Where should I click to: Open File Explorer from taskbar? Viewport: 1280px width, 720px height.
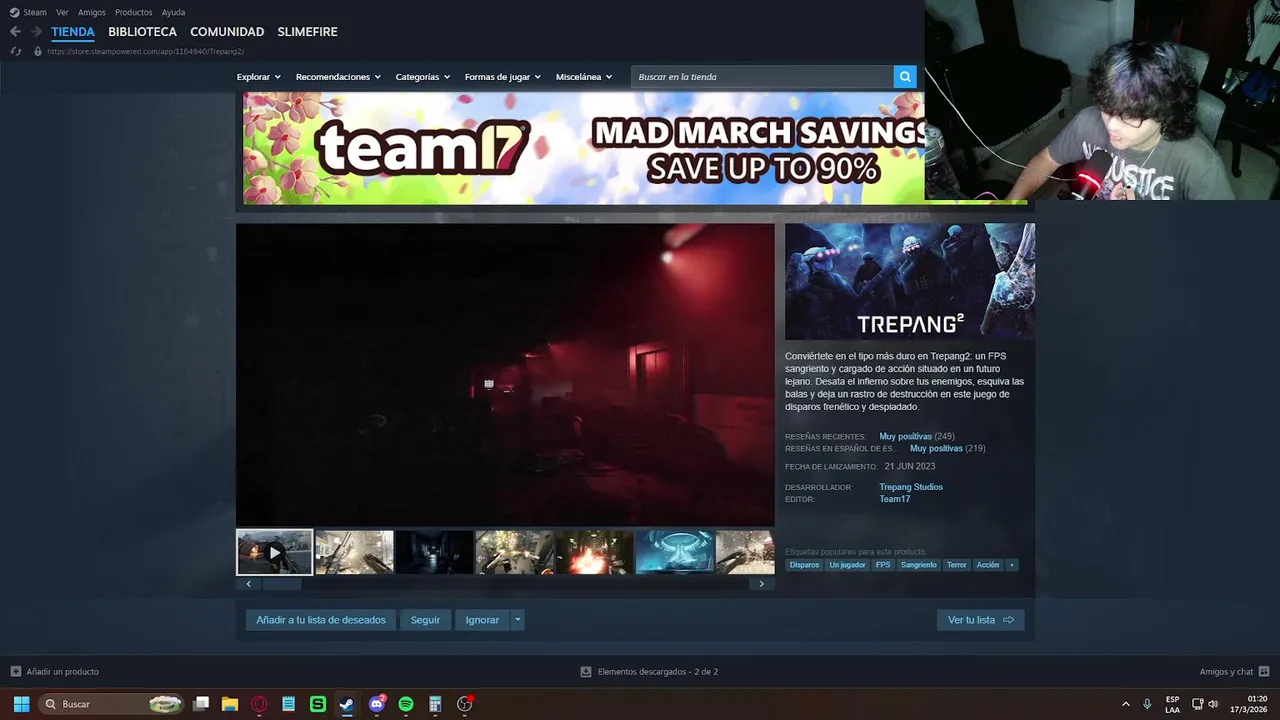pos(230,704)
